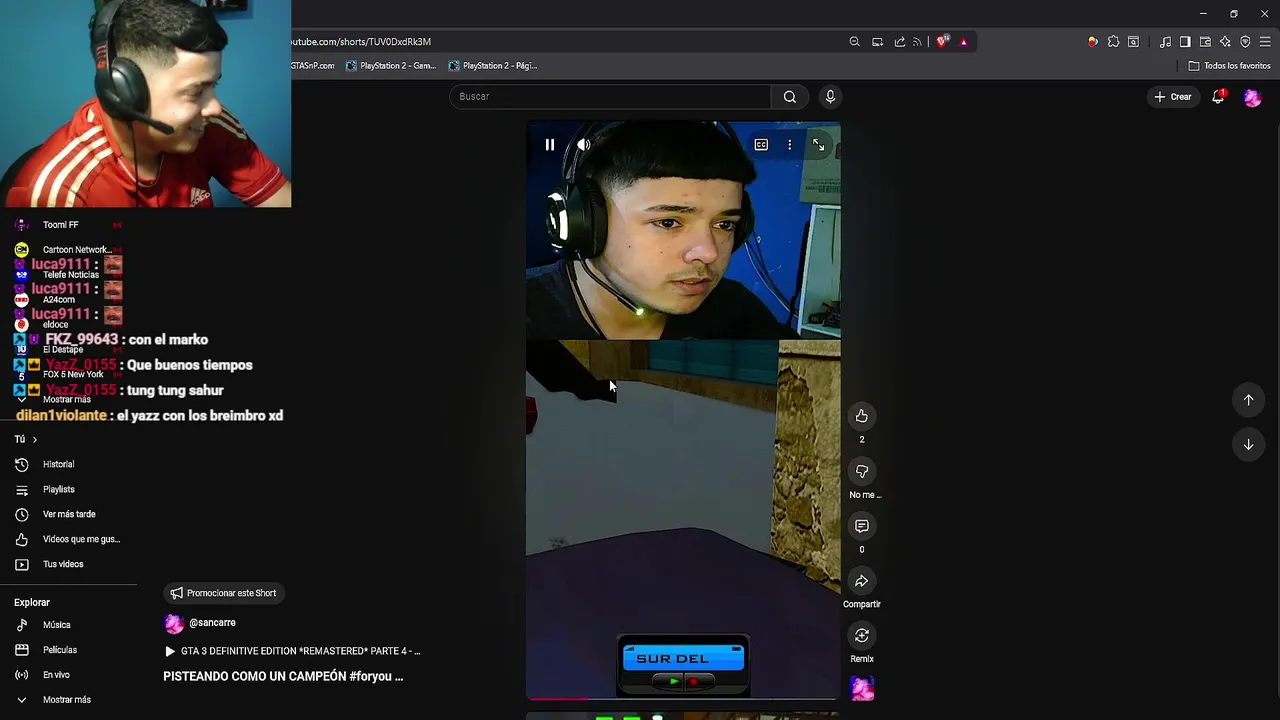The height and width of the screenshot is (720, 1280).
Task: Open the Short's three-dot more options menu
Action: [x=789, y=145]
